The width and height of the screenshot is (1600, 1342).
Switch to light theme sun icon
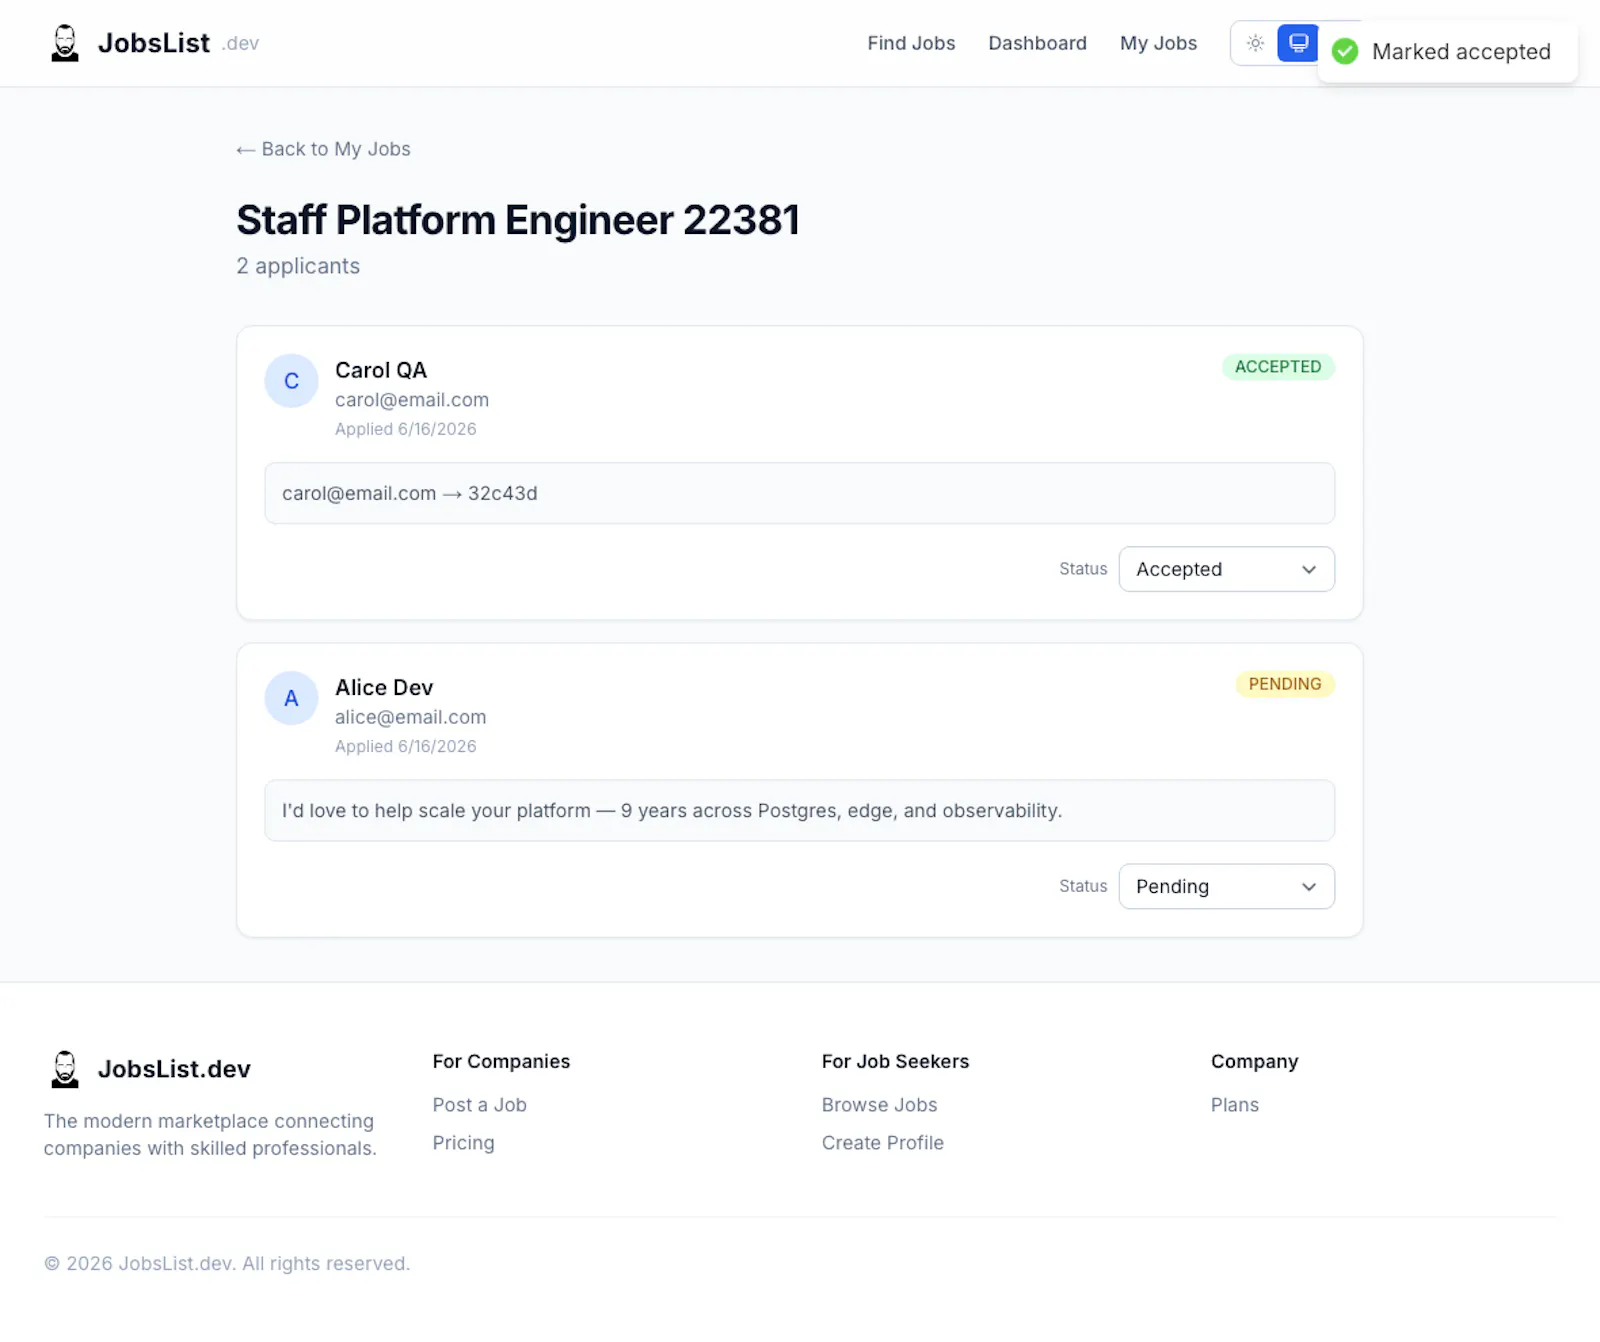click(x=1255, y=43)
